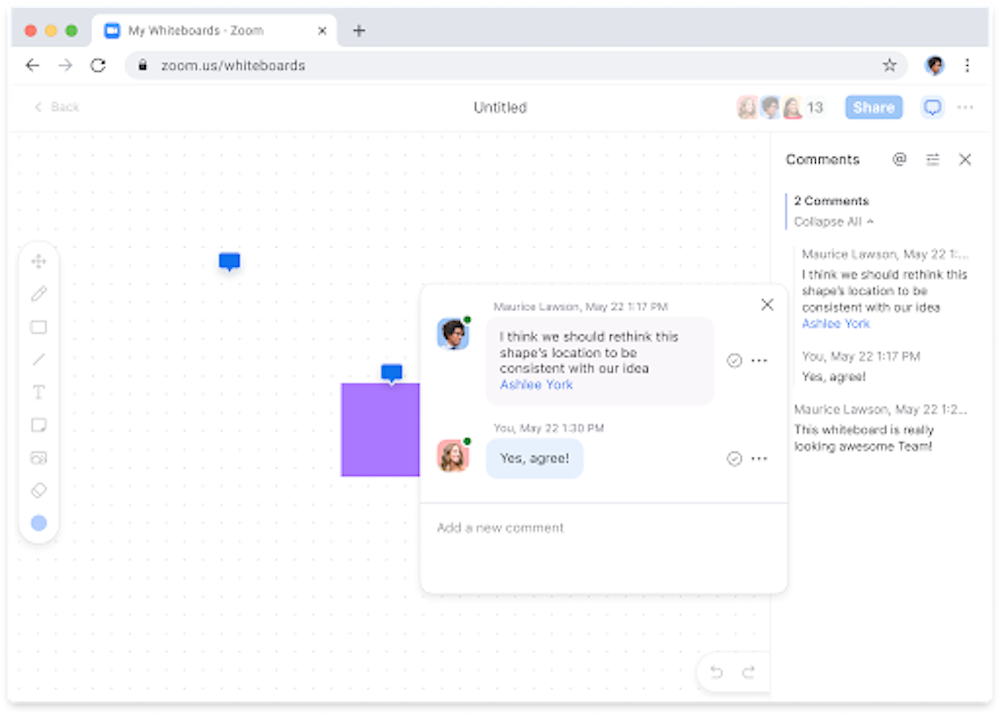
Task: Click Ashlee York link in Comments panel
Action: click(x=835, y=324)
